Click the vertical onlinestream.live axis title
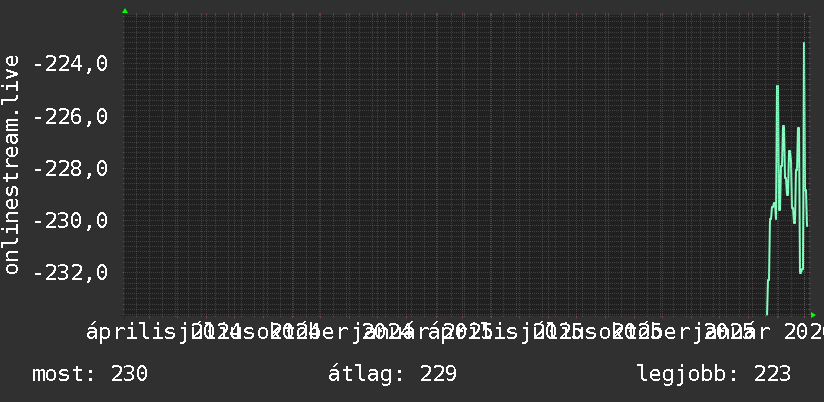The height and width of the screenshot is (402, 824). tap(11, 164)
